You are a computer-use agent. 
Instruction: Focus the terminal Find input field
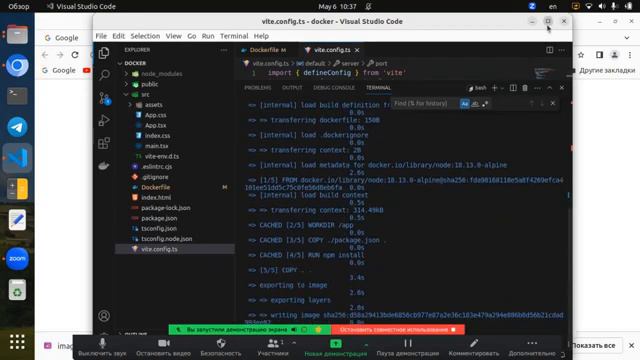(x=426, y=104)
